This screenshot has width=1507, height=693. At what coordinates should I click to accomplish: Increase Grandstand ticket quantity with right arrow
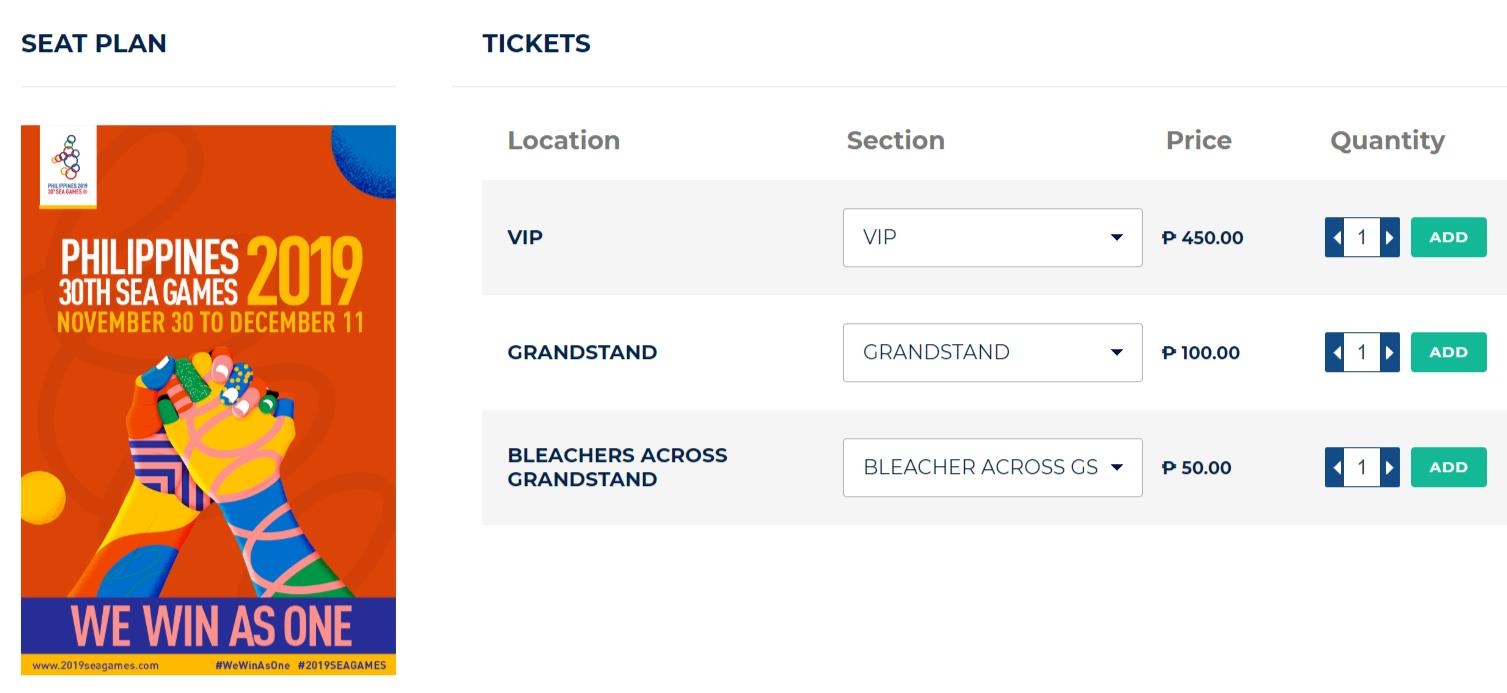point(1389,353)
